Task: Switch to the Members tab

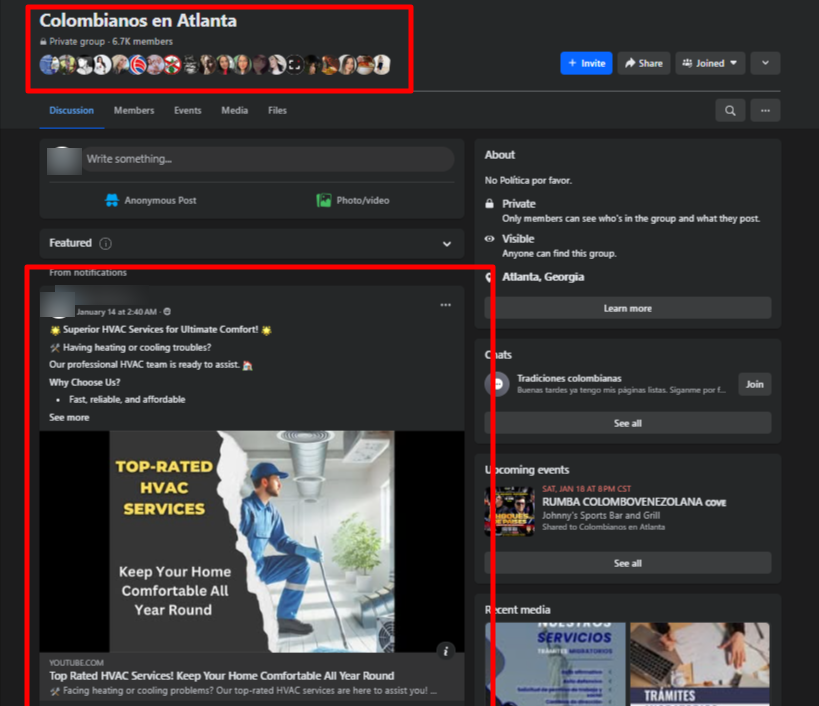Action: coord(134,111)
